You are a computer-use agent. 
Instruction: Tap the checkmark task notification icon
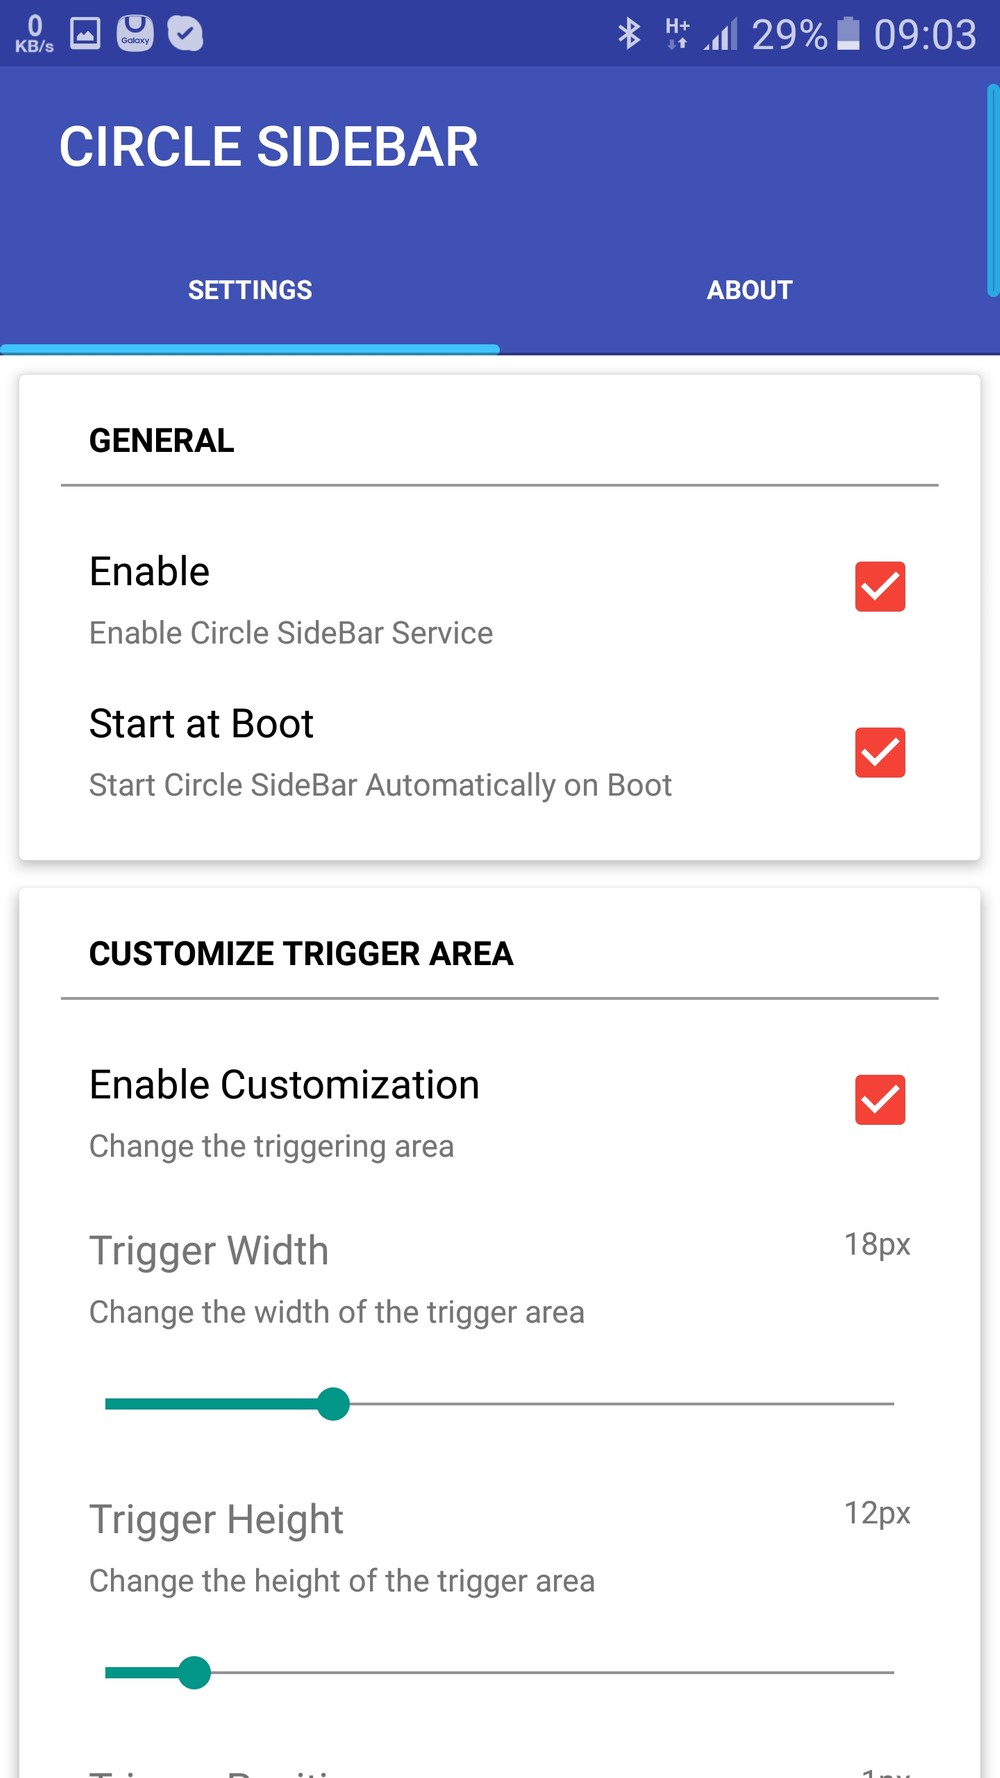click(x=185, y=34)
